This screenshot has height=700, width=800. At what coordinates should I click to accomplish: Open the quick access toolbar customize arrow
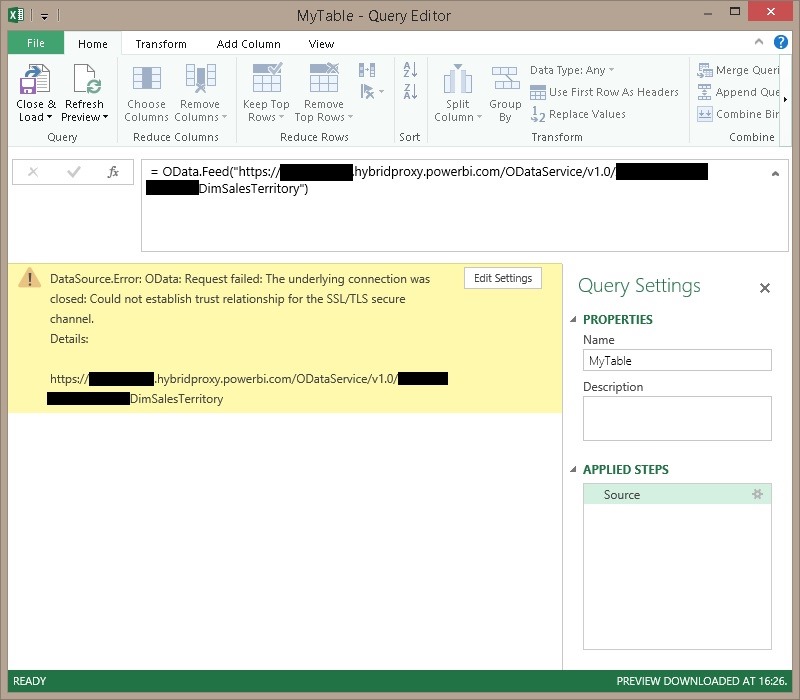44,16
